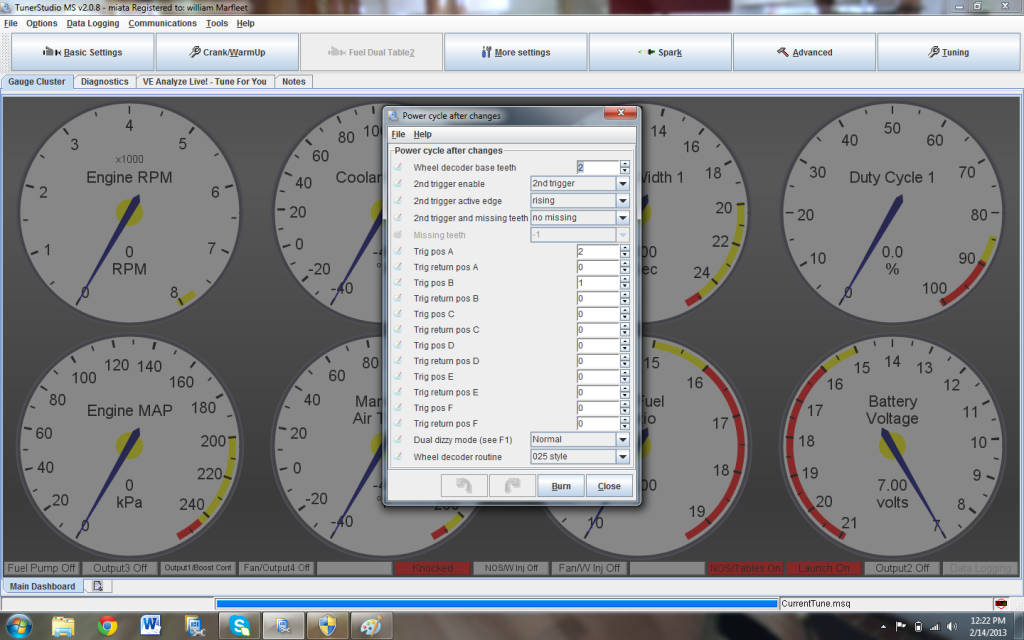The width and height of the screenshot is (1024, 640).
Task: Switch to the Notes tab
Action: tap(294, 82)
